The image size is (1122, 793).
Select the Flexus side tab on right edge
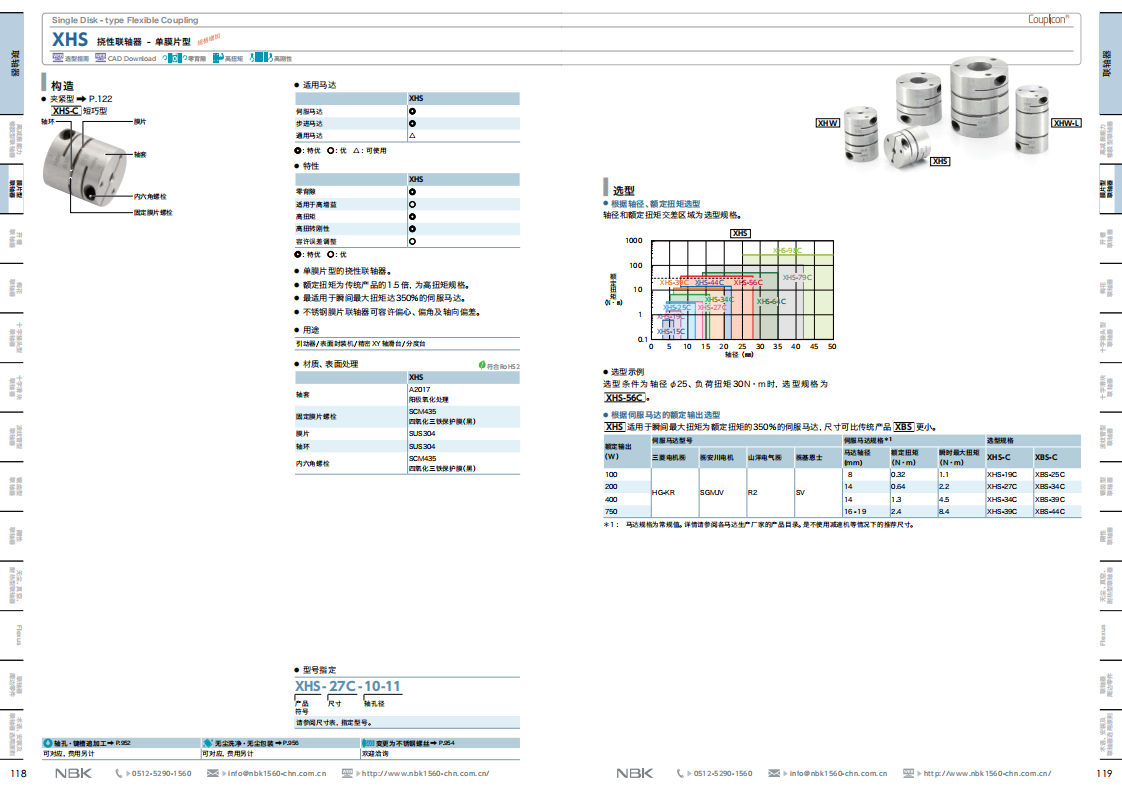coord(1110,635)
